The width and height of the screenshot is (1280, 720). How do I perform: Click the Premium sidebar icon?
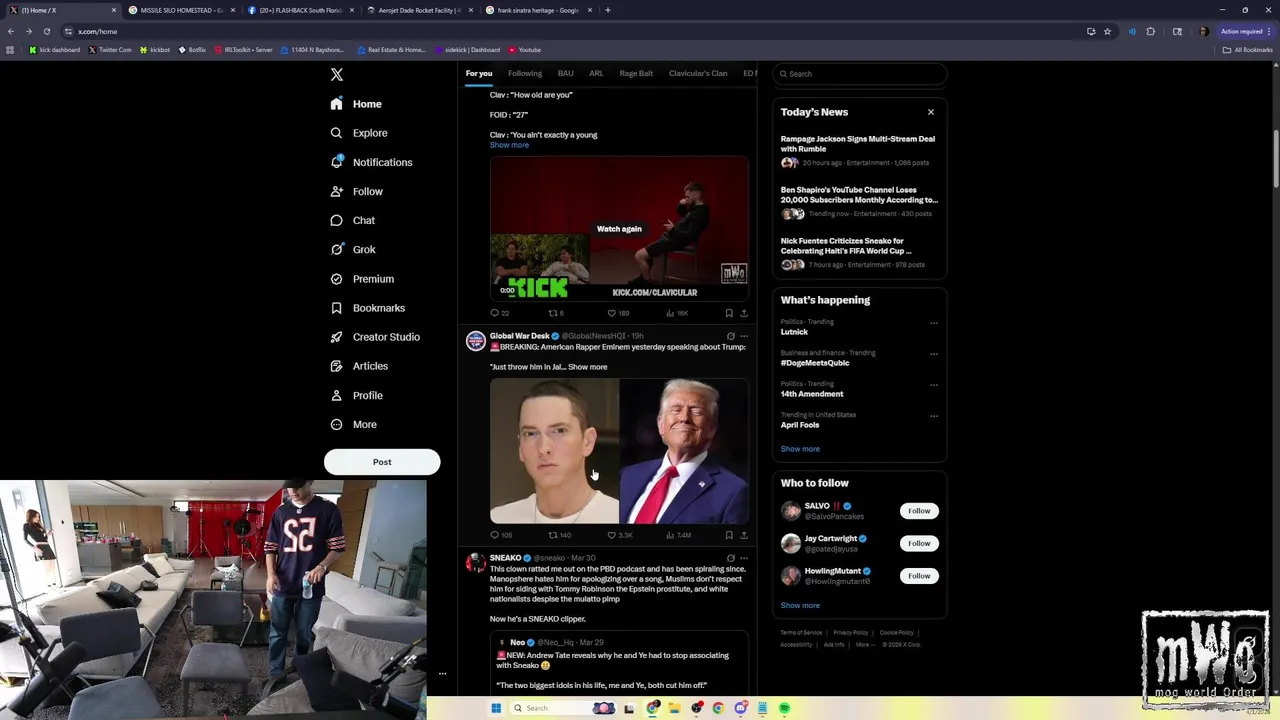[337, 279]
